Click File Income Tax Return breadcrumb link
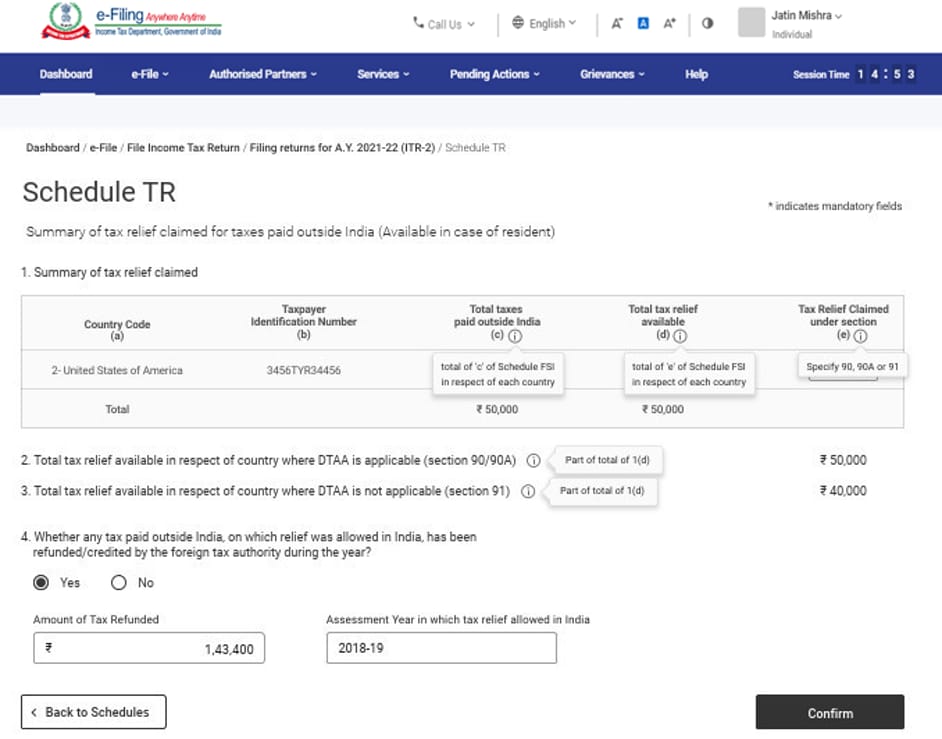Image resolution: width=942 pixels, height=739 pixels. point(183,148)
